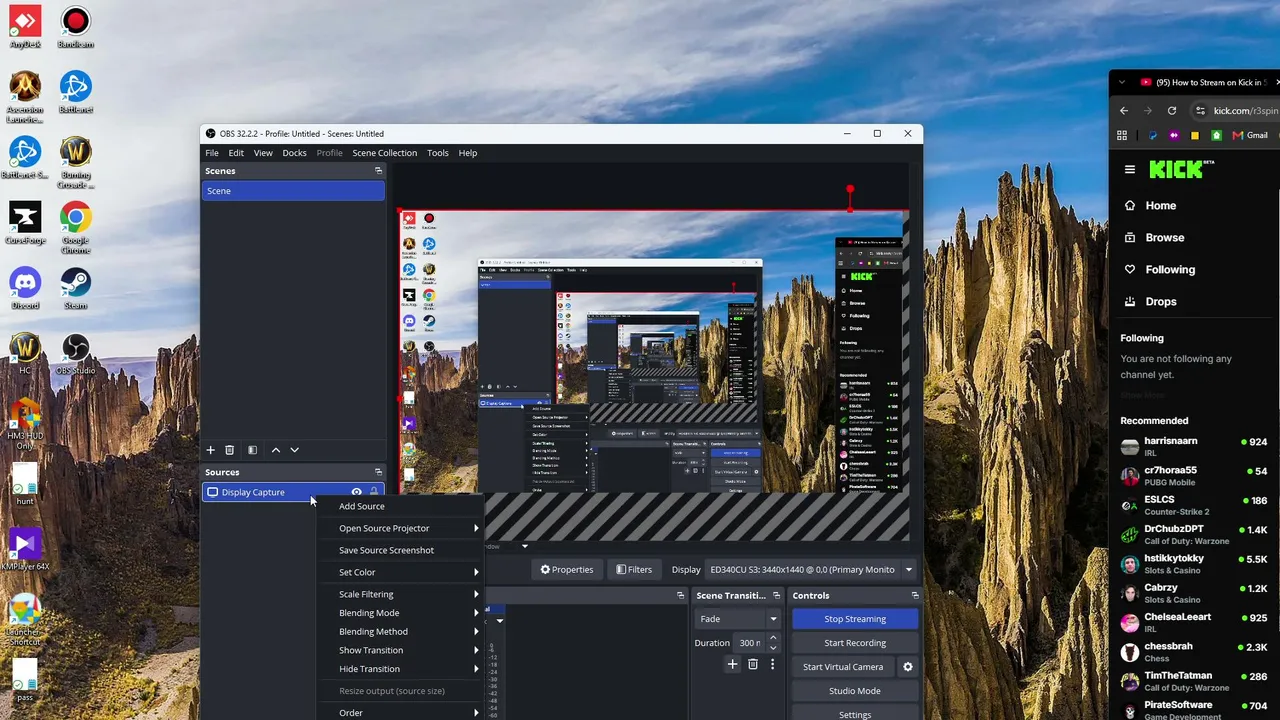Decrease transition duration with the down stepper
The height and width of the screenshot is (720, 1280).
[x=773, y=648]
